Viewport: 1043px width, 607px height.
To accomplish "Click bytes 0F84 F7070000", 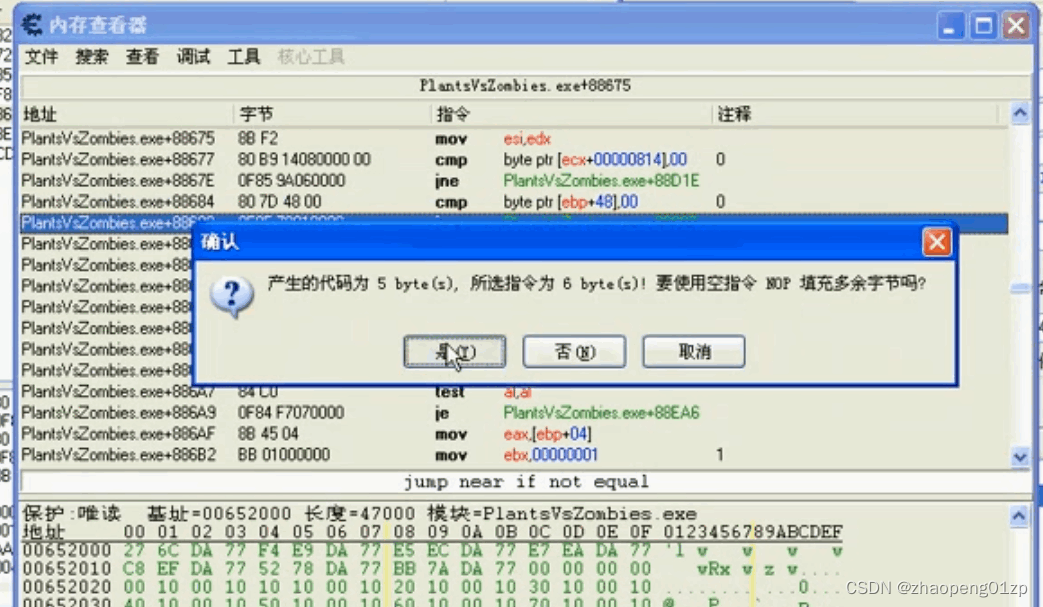I will pyautogui.click(x=291, y=413).
